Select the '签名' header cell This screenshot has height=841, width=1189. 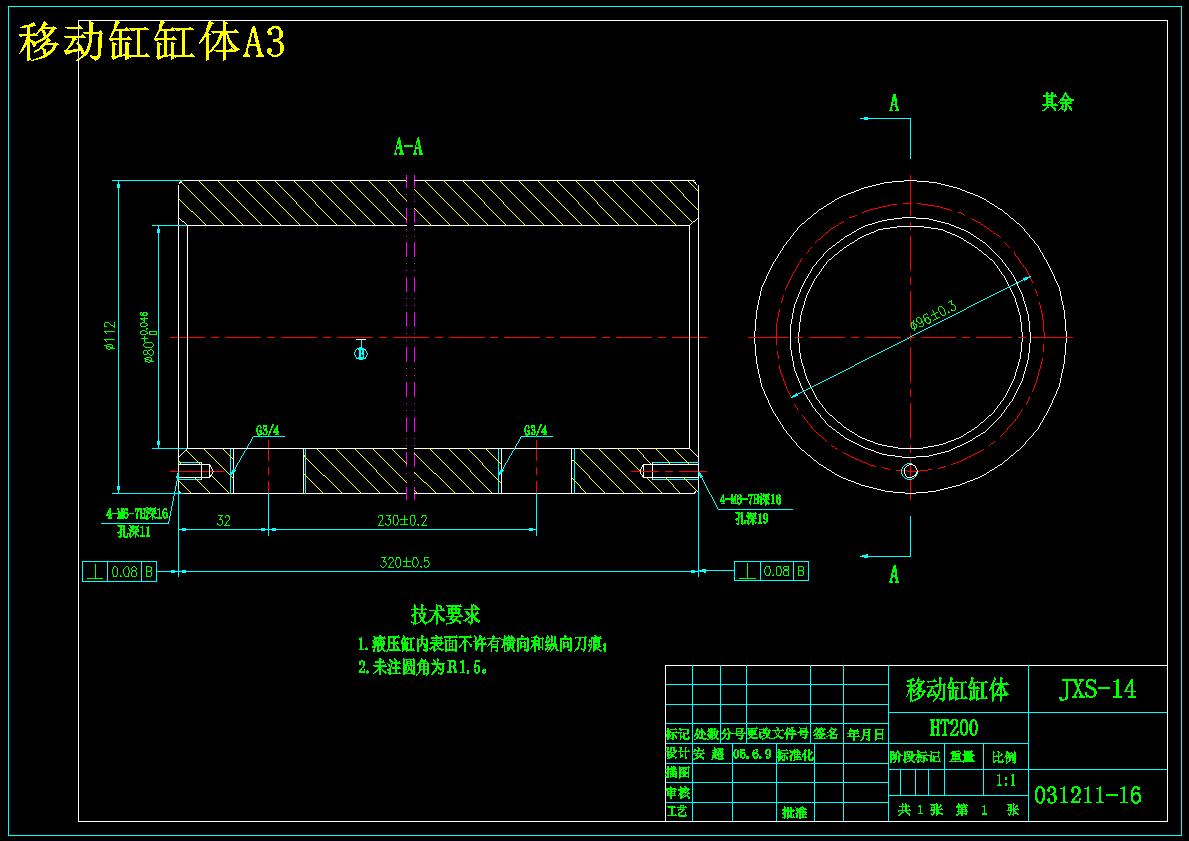[827, 734]
